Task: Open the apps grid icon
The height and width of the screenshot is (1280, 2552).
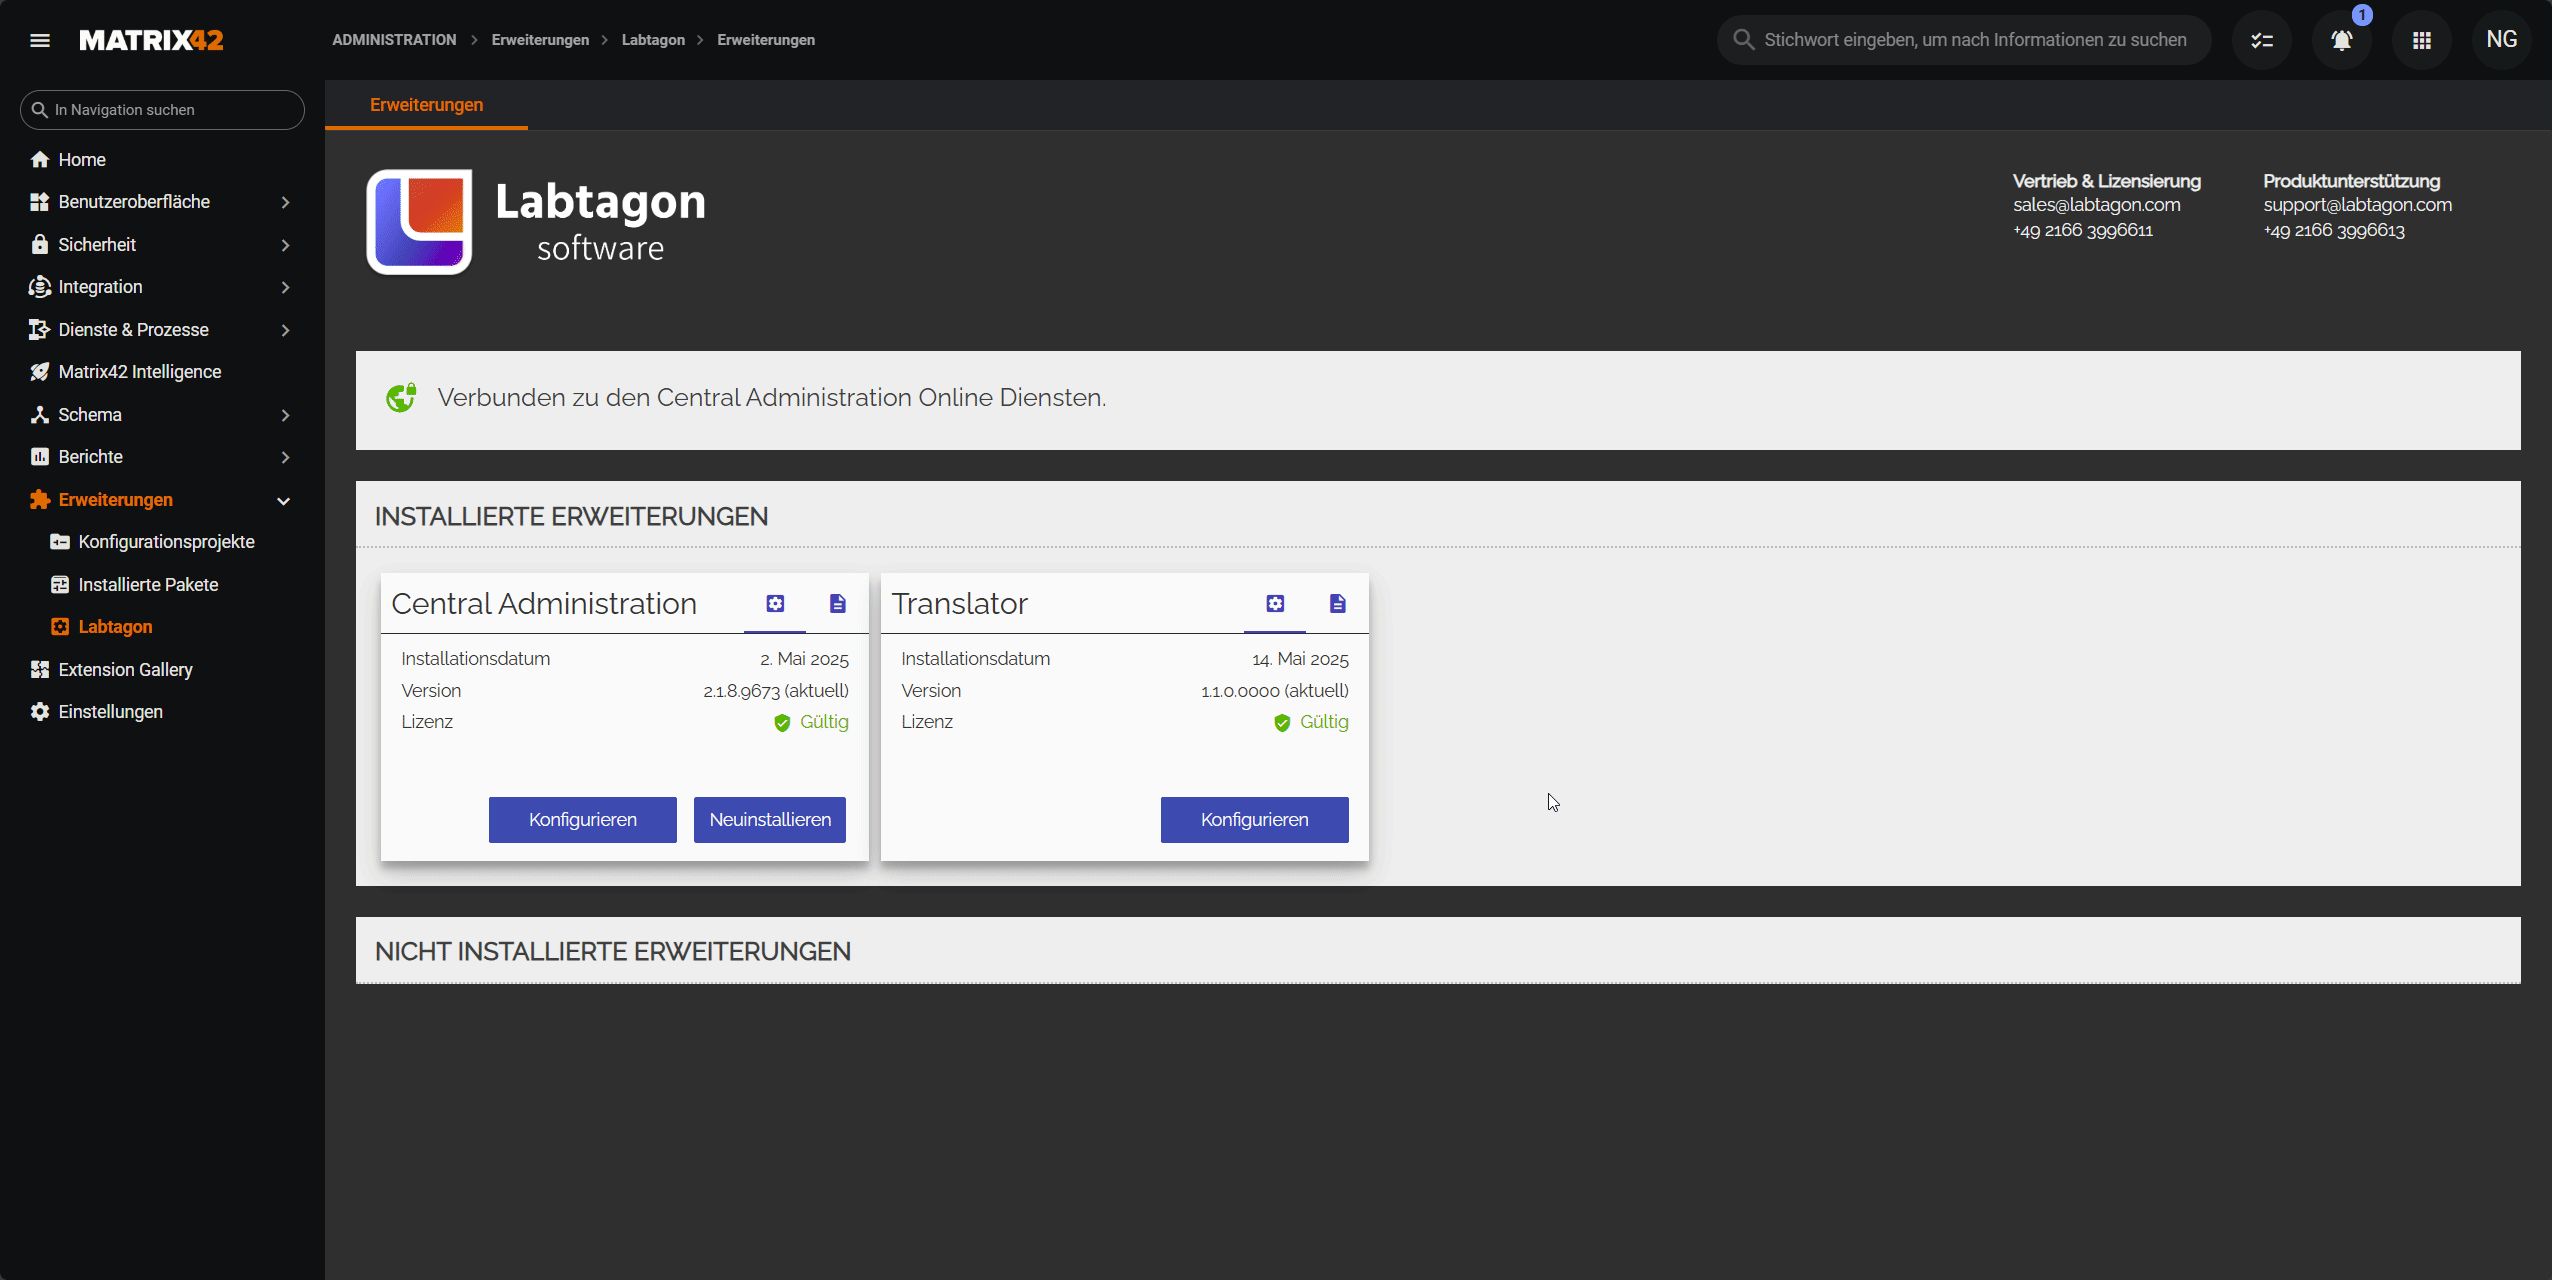Action: point(2422,40)
